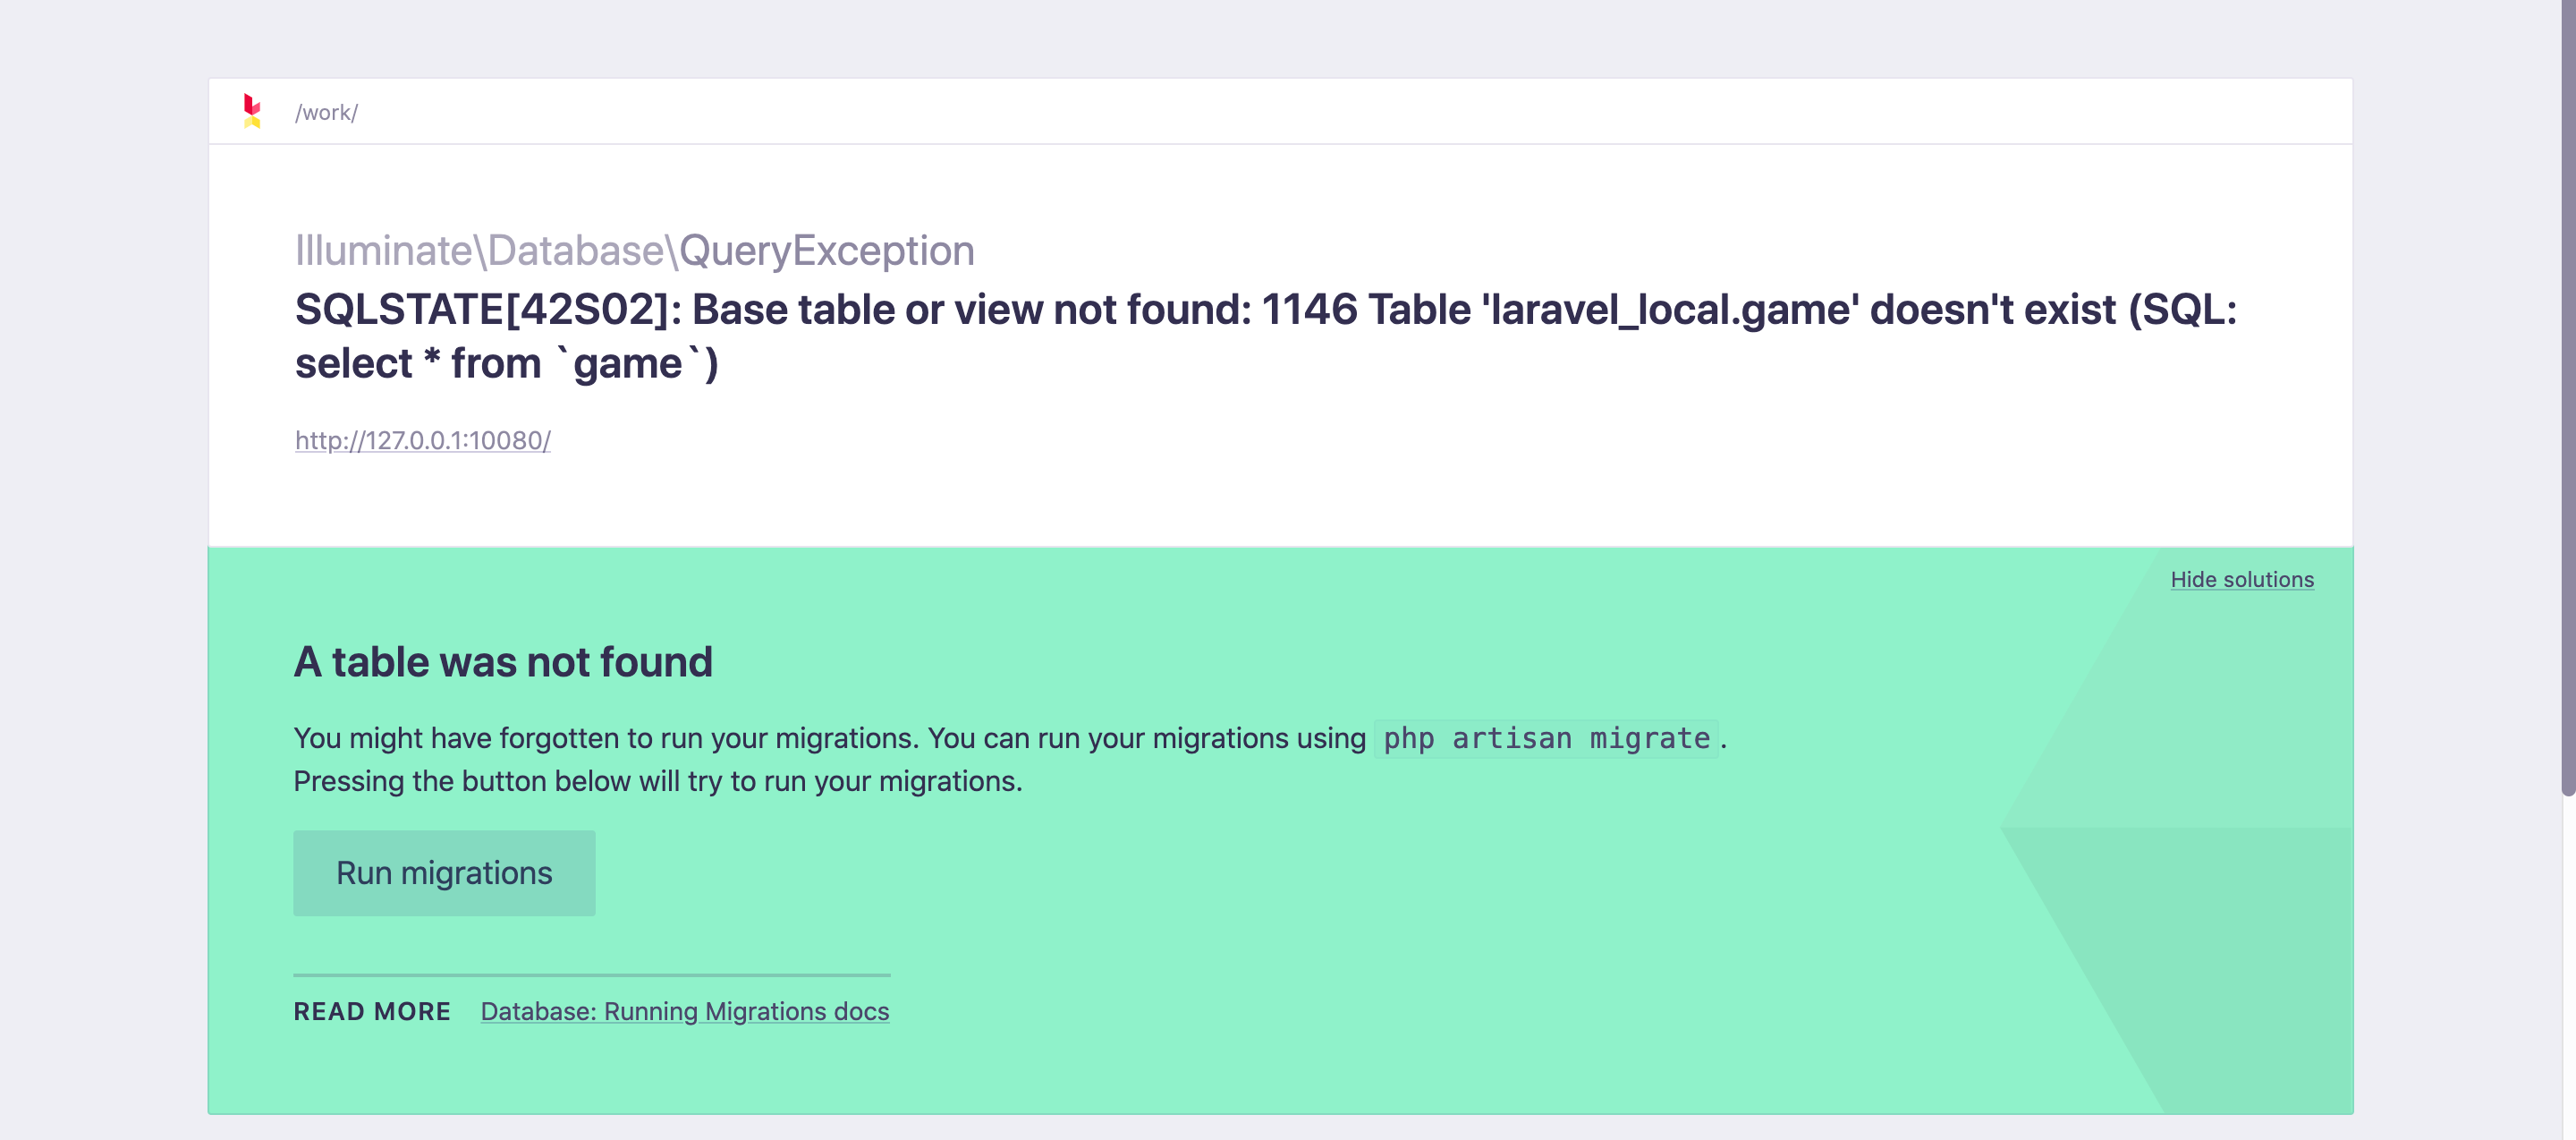The height and width of the screenshot is (1140, 2576).
Task: Click the Hide solutions underlined text
Action: (x=2242, y=579)
